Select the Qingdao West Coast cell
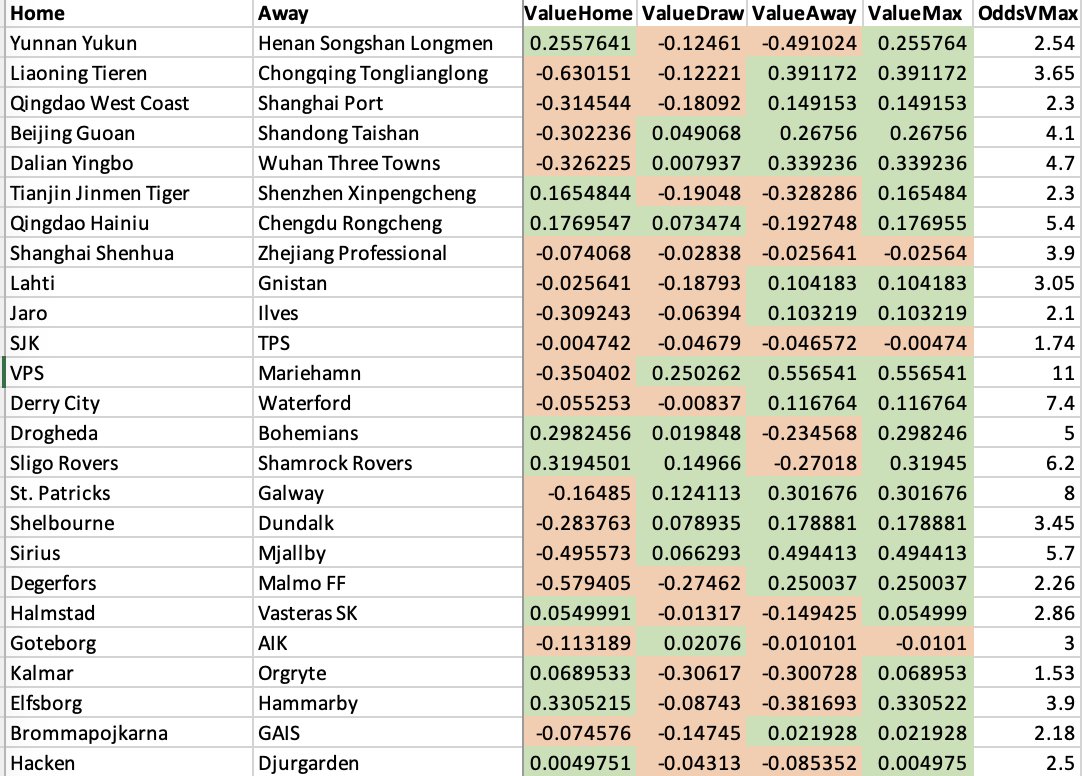The width and height of the screenshot is (1082, 776). click(129, 103)
